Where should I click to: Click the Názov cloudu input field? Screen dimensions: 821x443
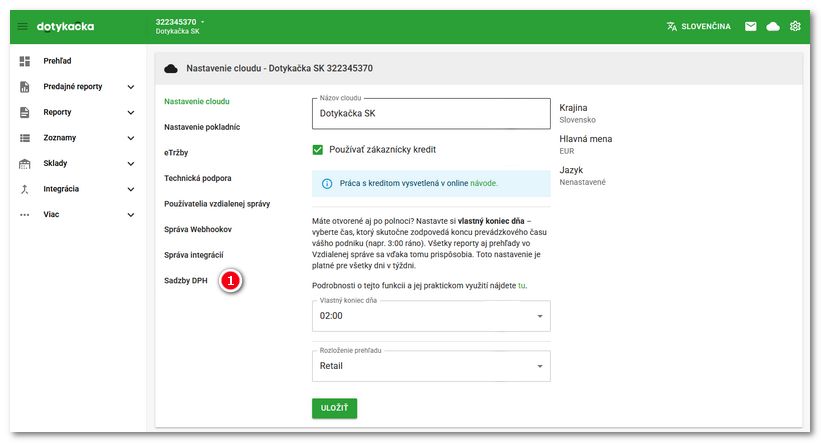431,114
